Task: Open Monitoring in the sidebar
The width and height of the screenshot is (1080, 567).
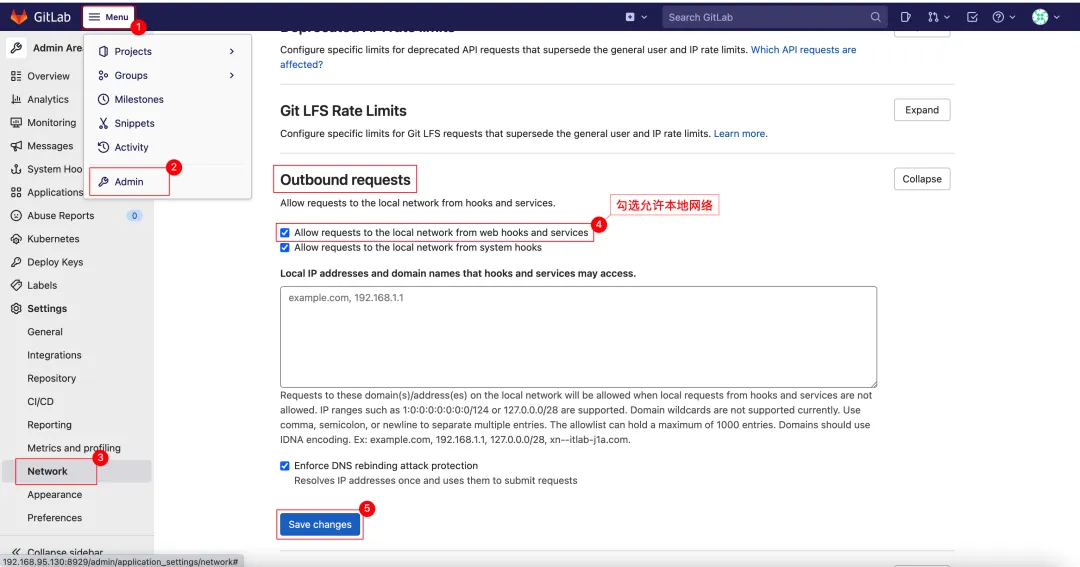Action: pos(52,123)
